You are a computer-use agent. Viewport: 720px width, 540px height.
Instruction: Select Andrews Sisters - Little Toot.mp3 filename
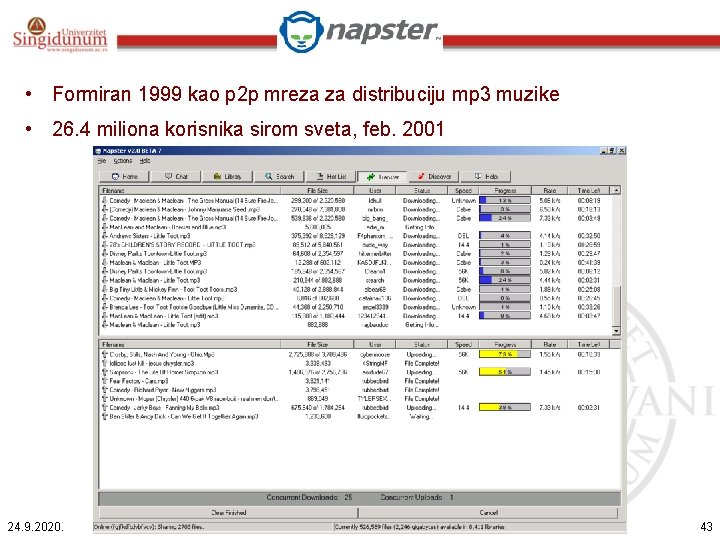pos(150,236)
